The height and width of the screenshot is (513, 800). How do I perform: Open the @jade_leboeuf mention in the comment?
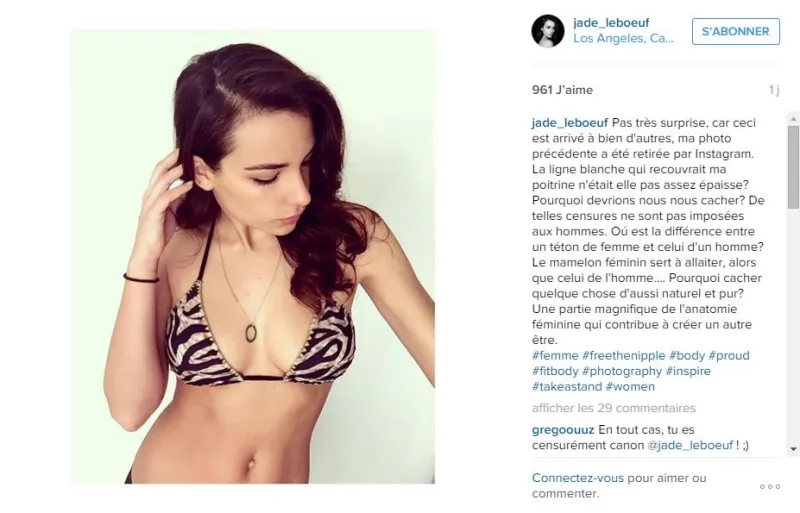coord(690,445)
